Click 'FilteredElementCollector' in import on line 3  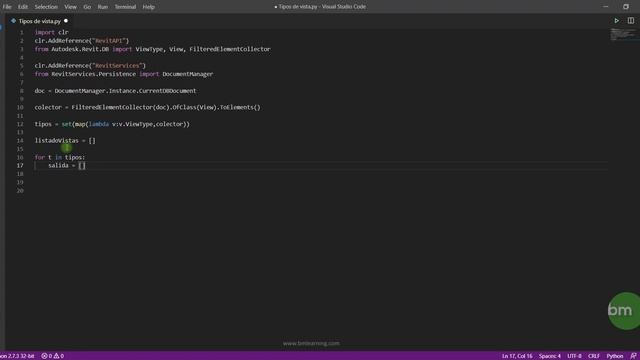point(230,49)
